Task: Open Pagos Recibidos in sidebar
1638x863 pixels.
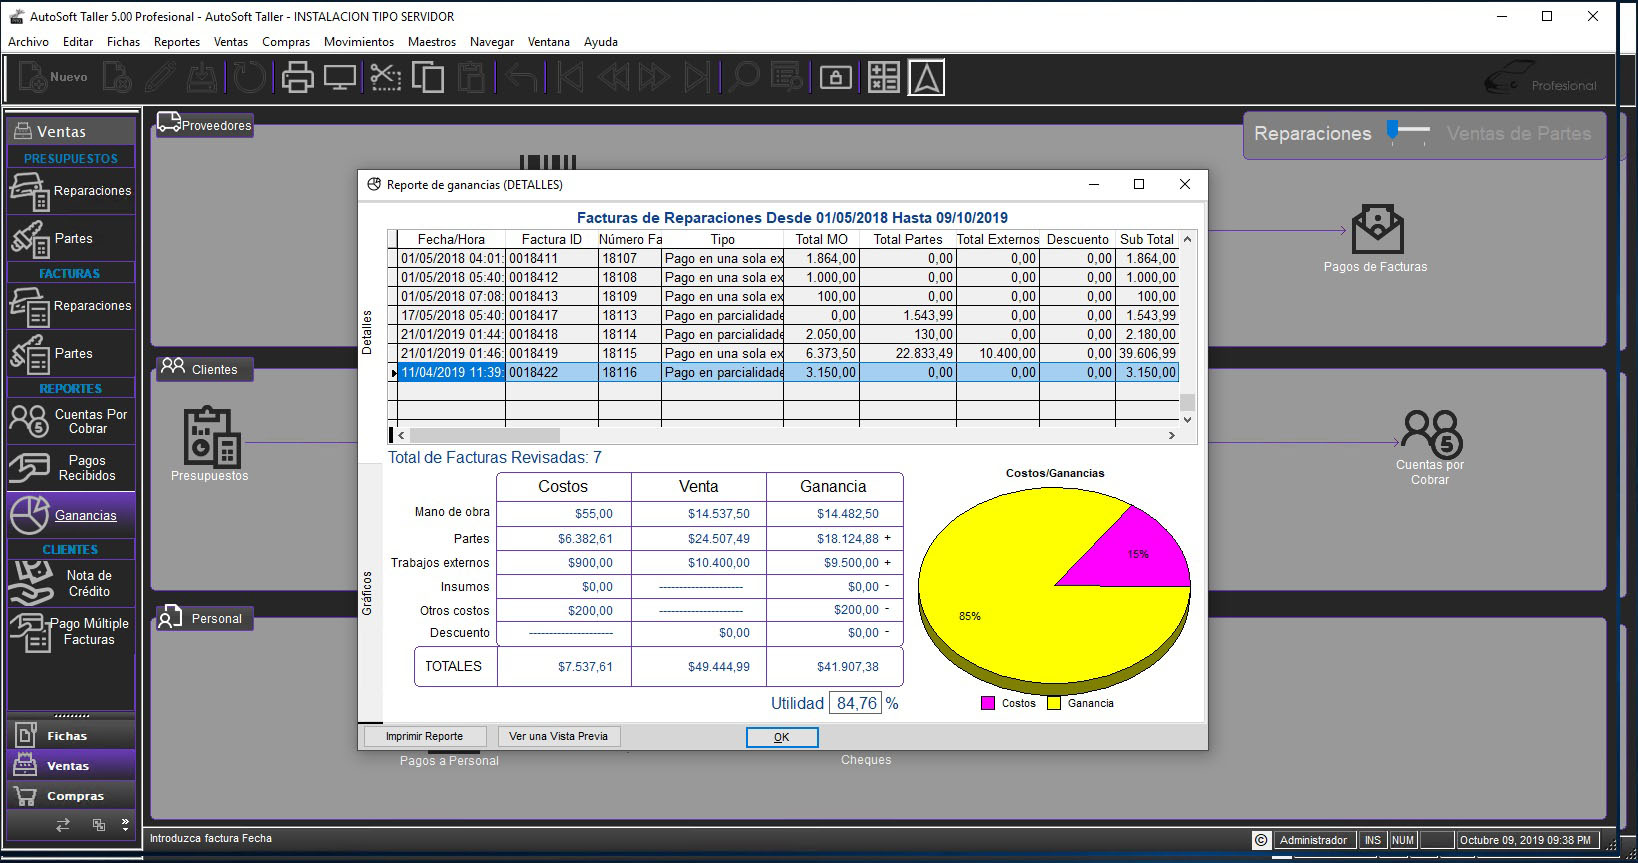Action: click(x=71, y=468)
